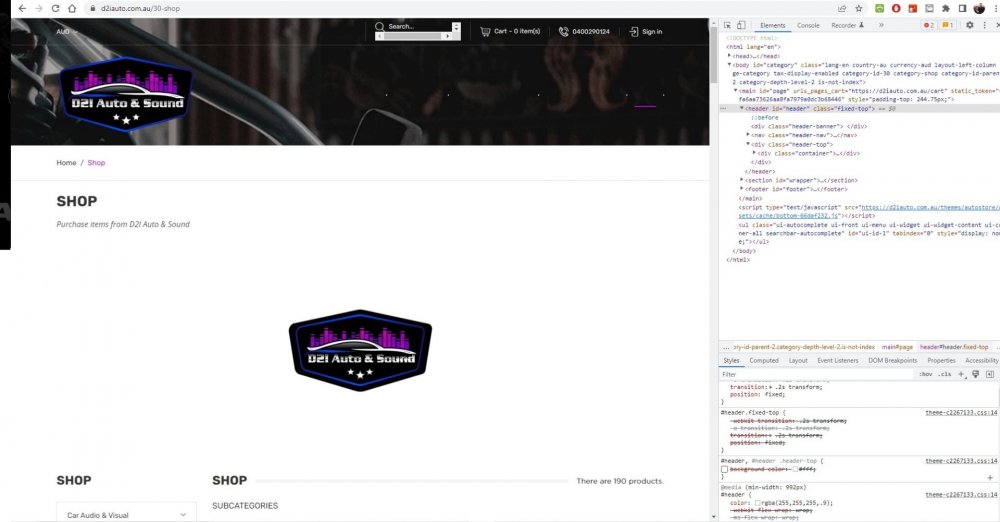The width and height of the screenshot is (1000, 522).
Task: Select main#page in the DevTools breadcrumb
Action: coord(897,347)
